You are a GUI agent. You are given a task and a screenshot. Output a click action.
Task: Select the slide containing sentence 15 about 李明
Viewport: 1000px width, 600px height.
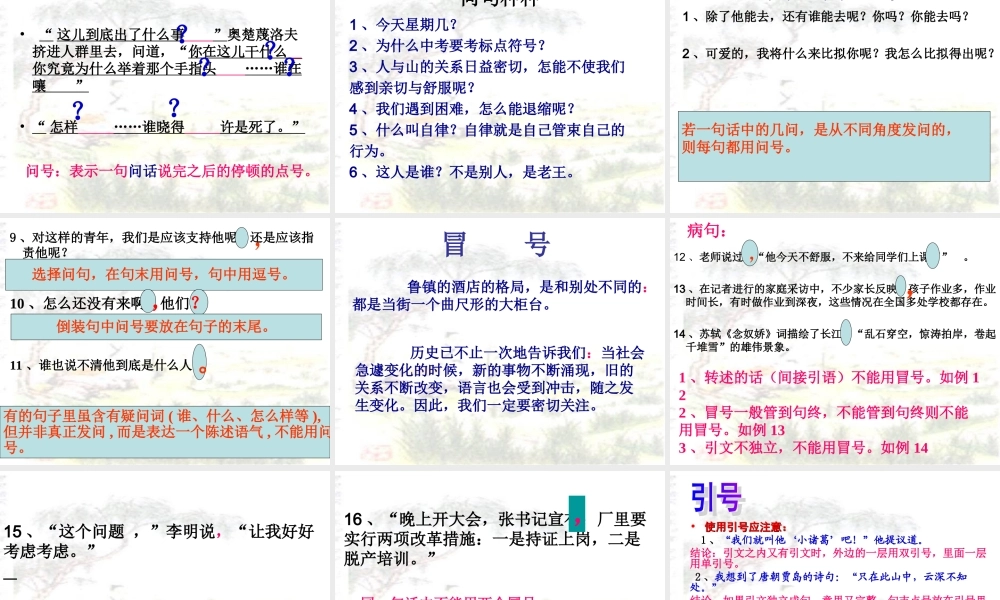[x=165, y=536]
